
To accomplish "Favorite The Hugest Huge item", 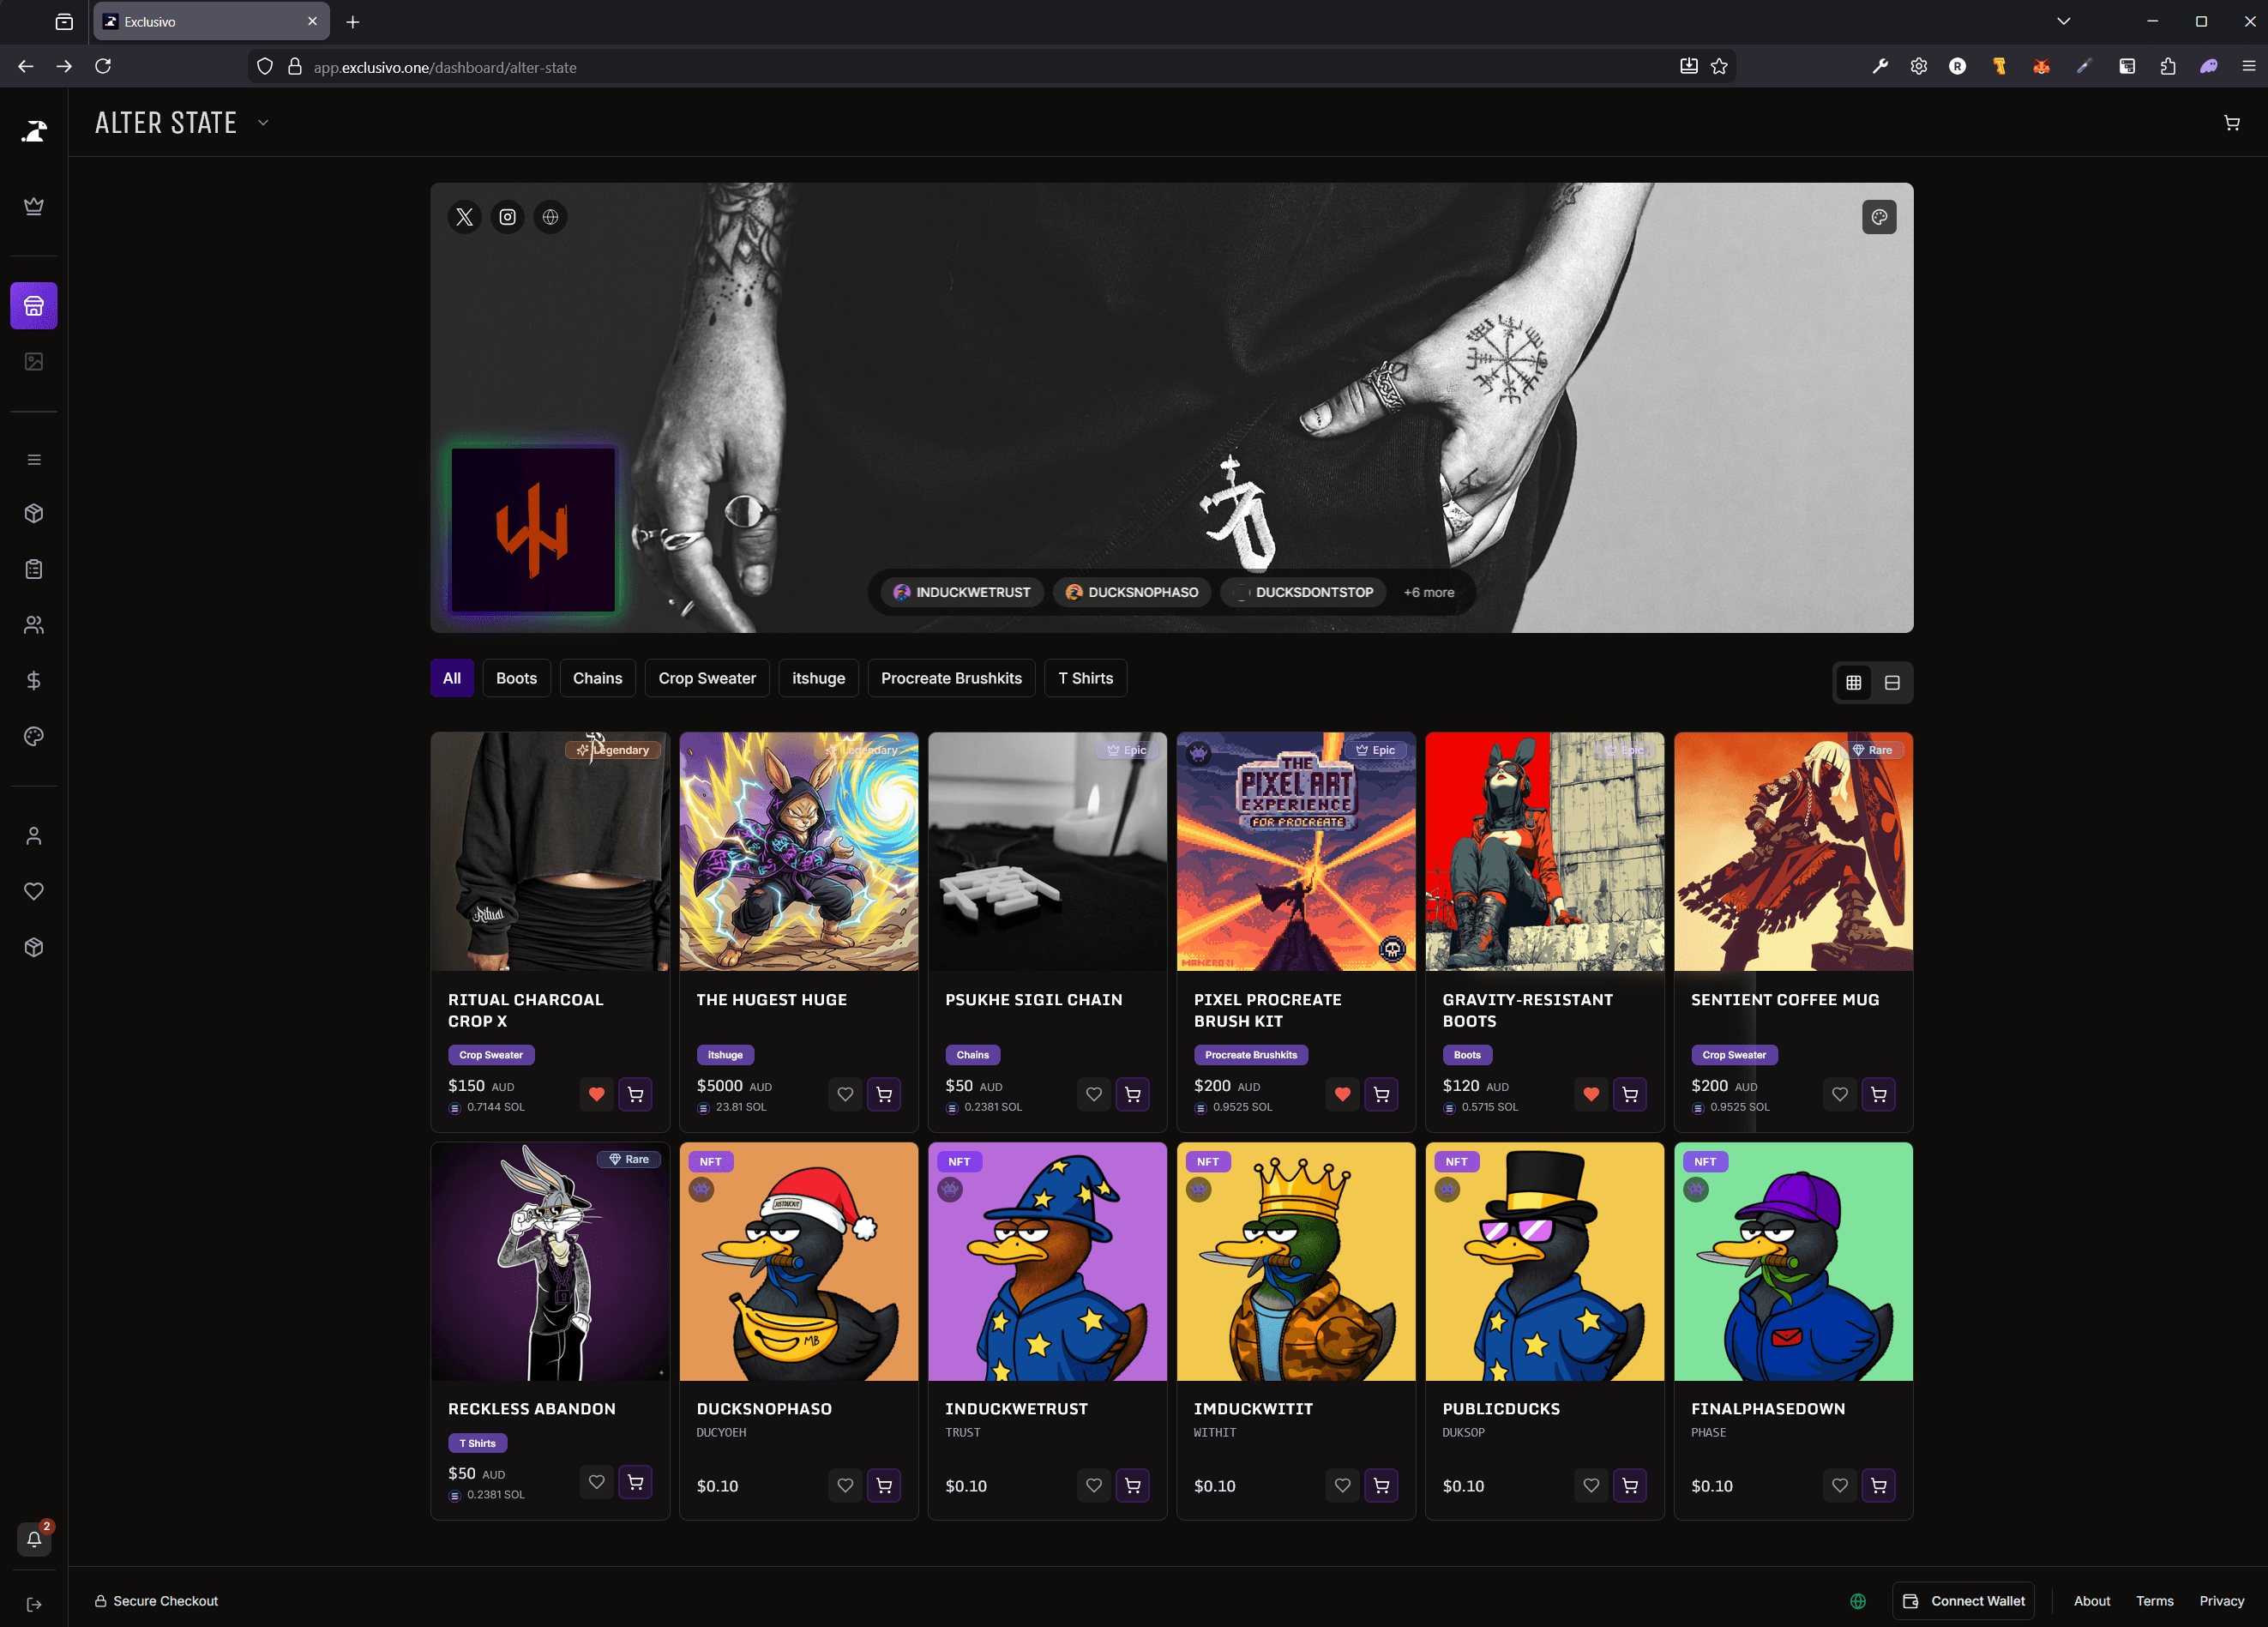I will [845, 1094].
